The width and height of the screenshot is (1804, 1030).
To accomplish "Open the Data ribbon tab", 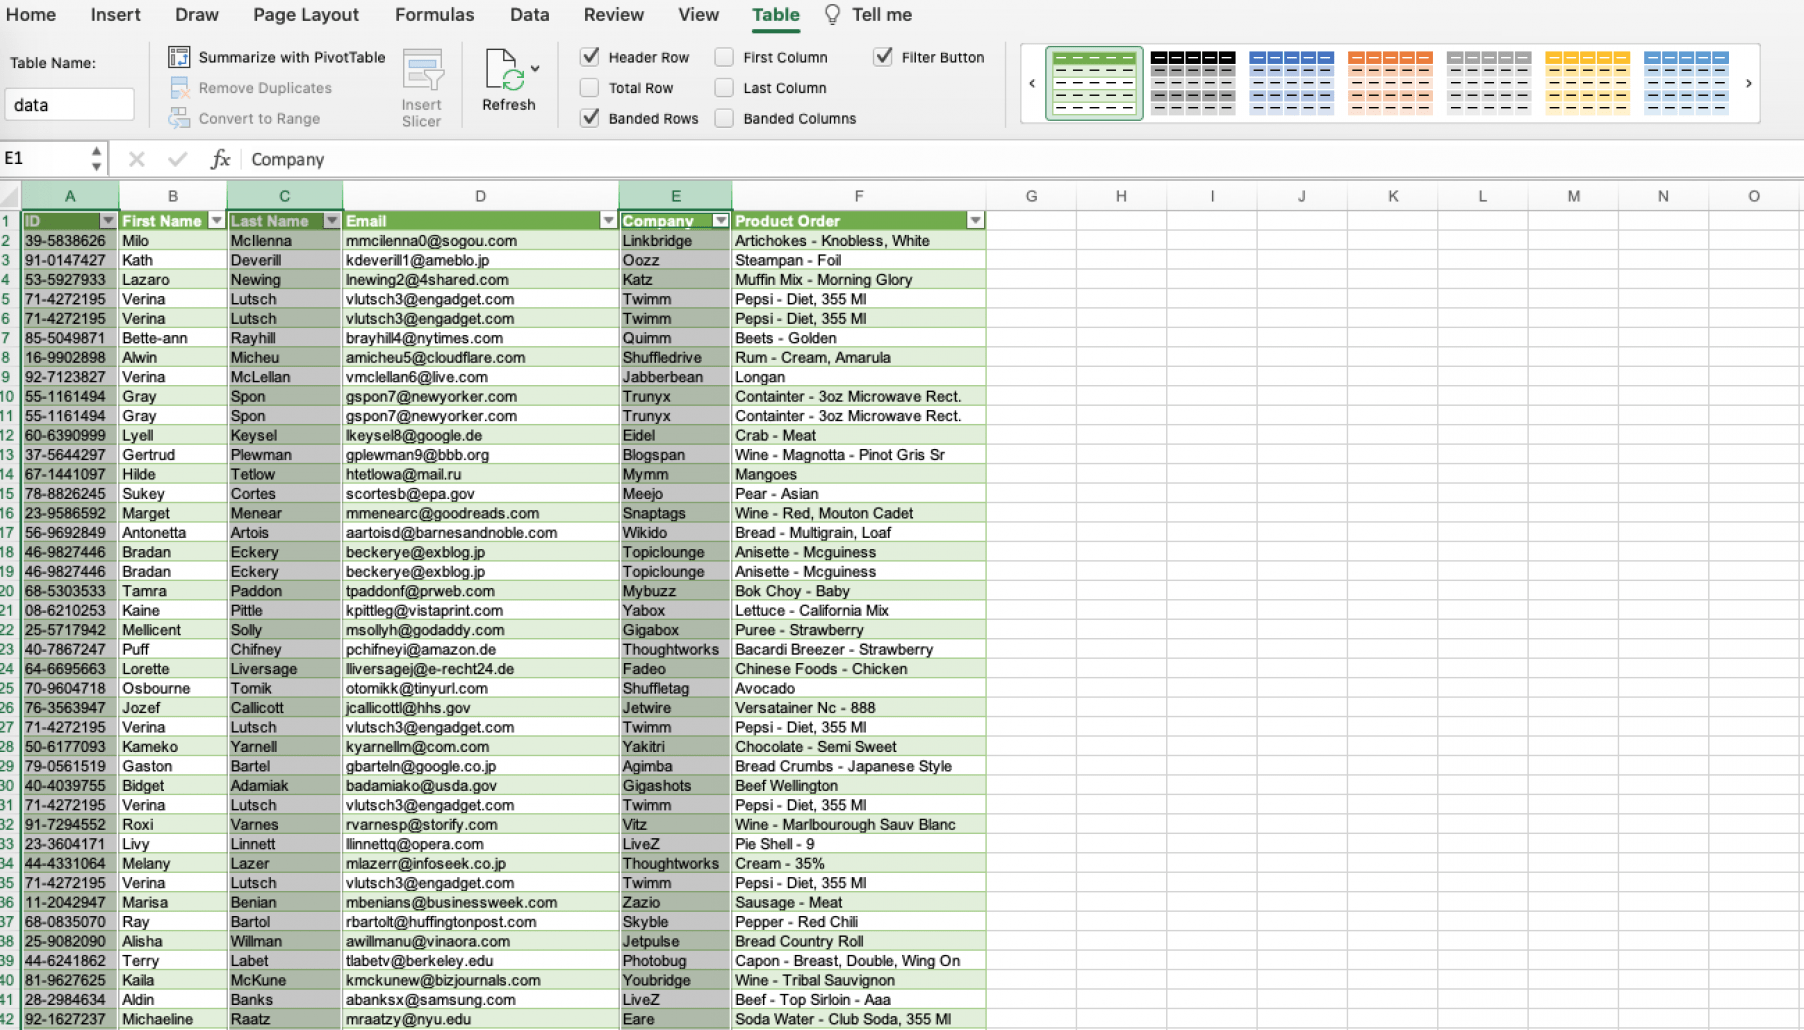I will (x=529, y=14).
